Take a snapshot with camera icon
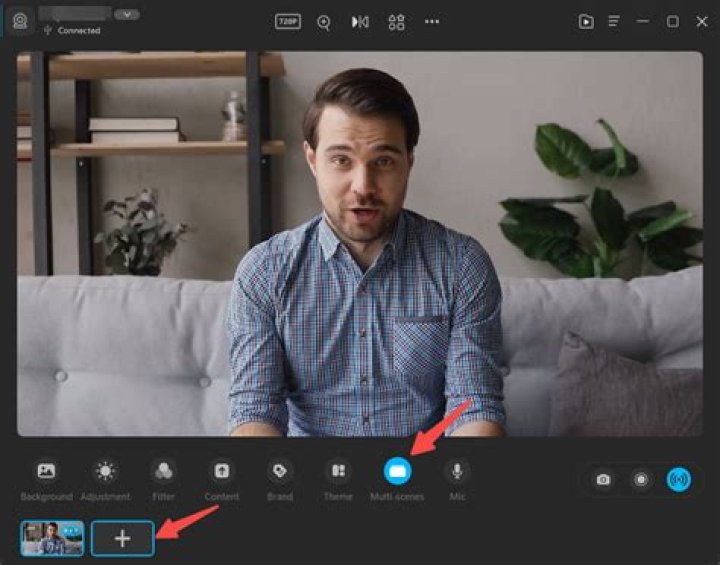The height and width of the screenshot is (565, 720). point(603,480)
